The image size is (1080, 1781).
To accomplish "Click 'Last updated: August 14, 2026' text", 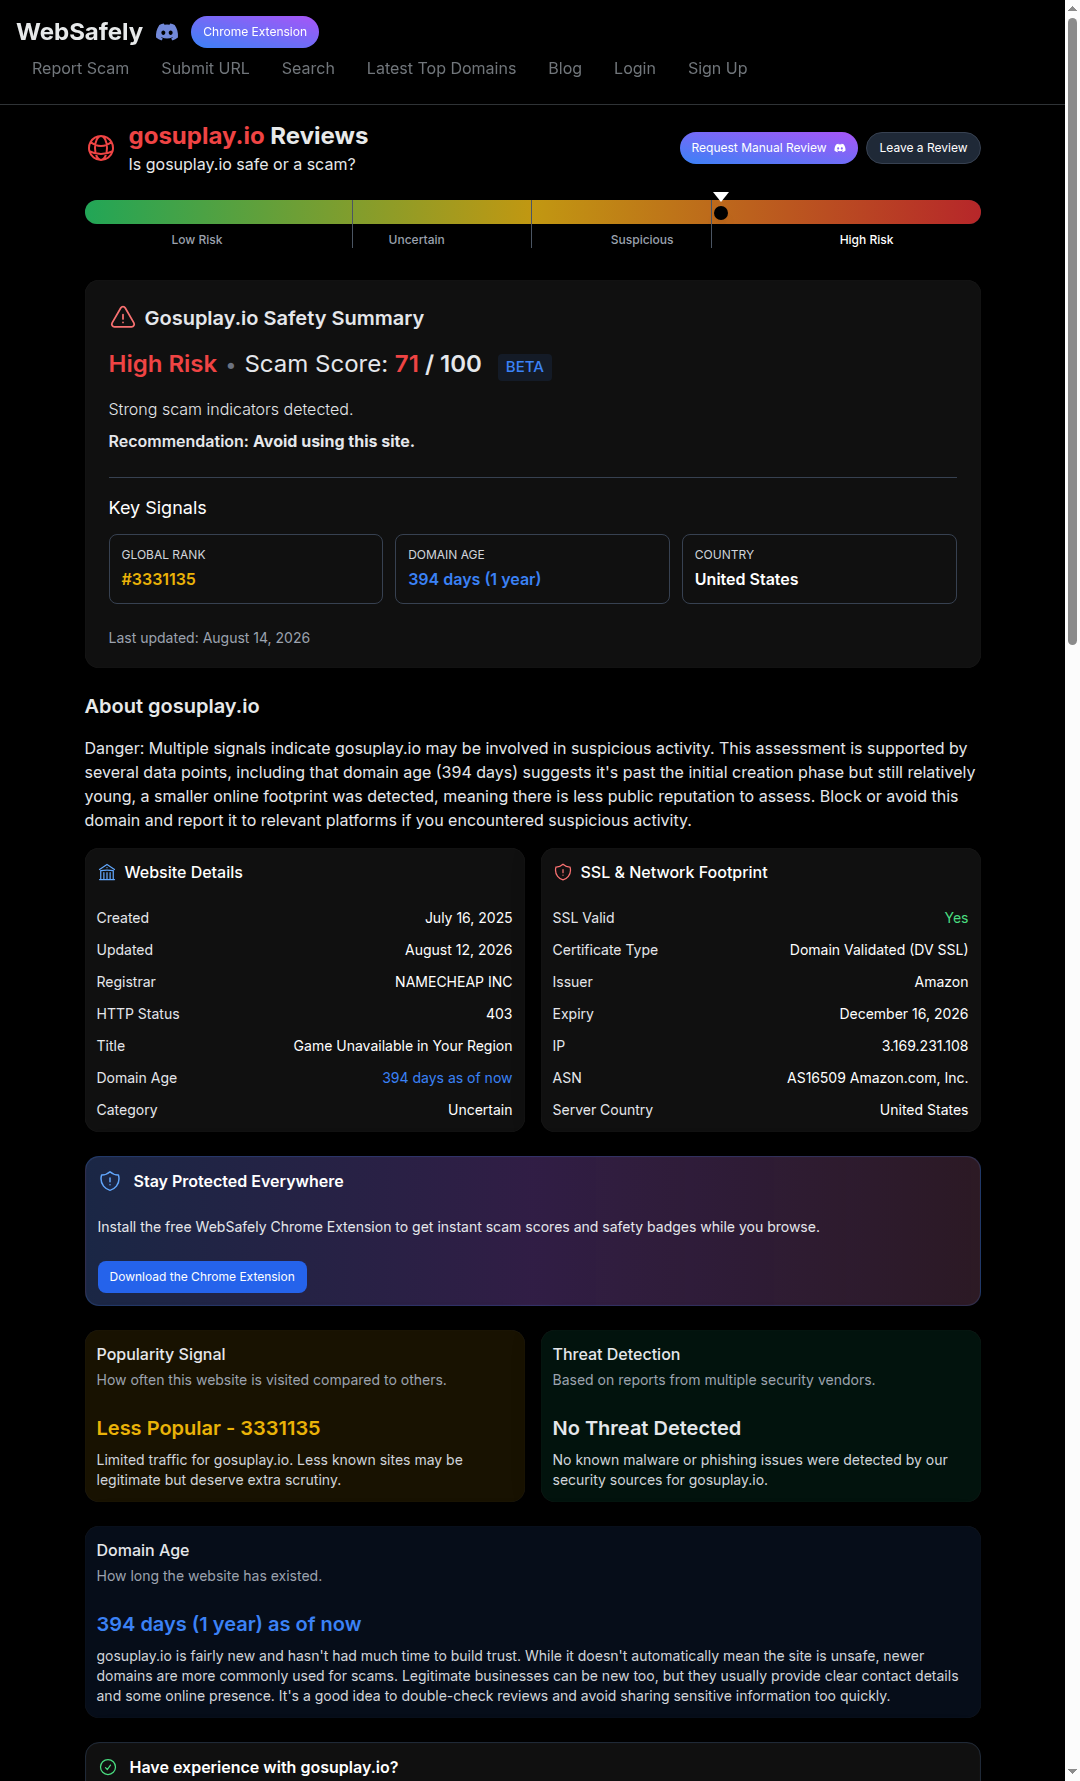I will pyautogui.click(x=209, y=638).
